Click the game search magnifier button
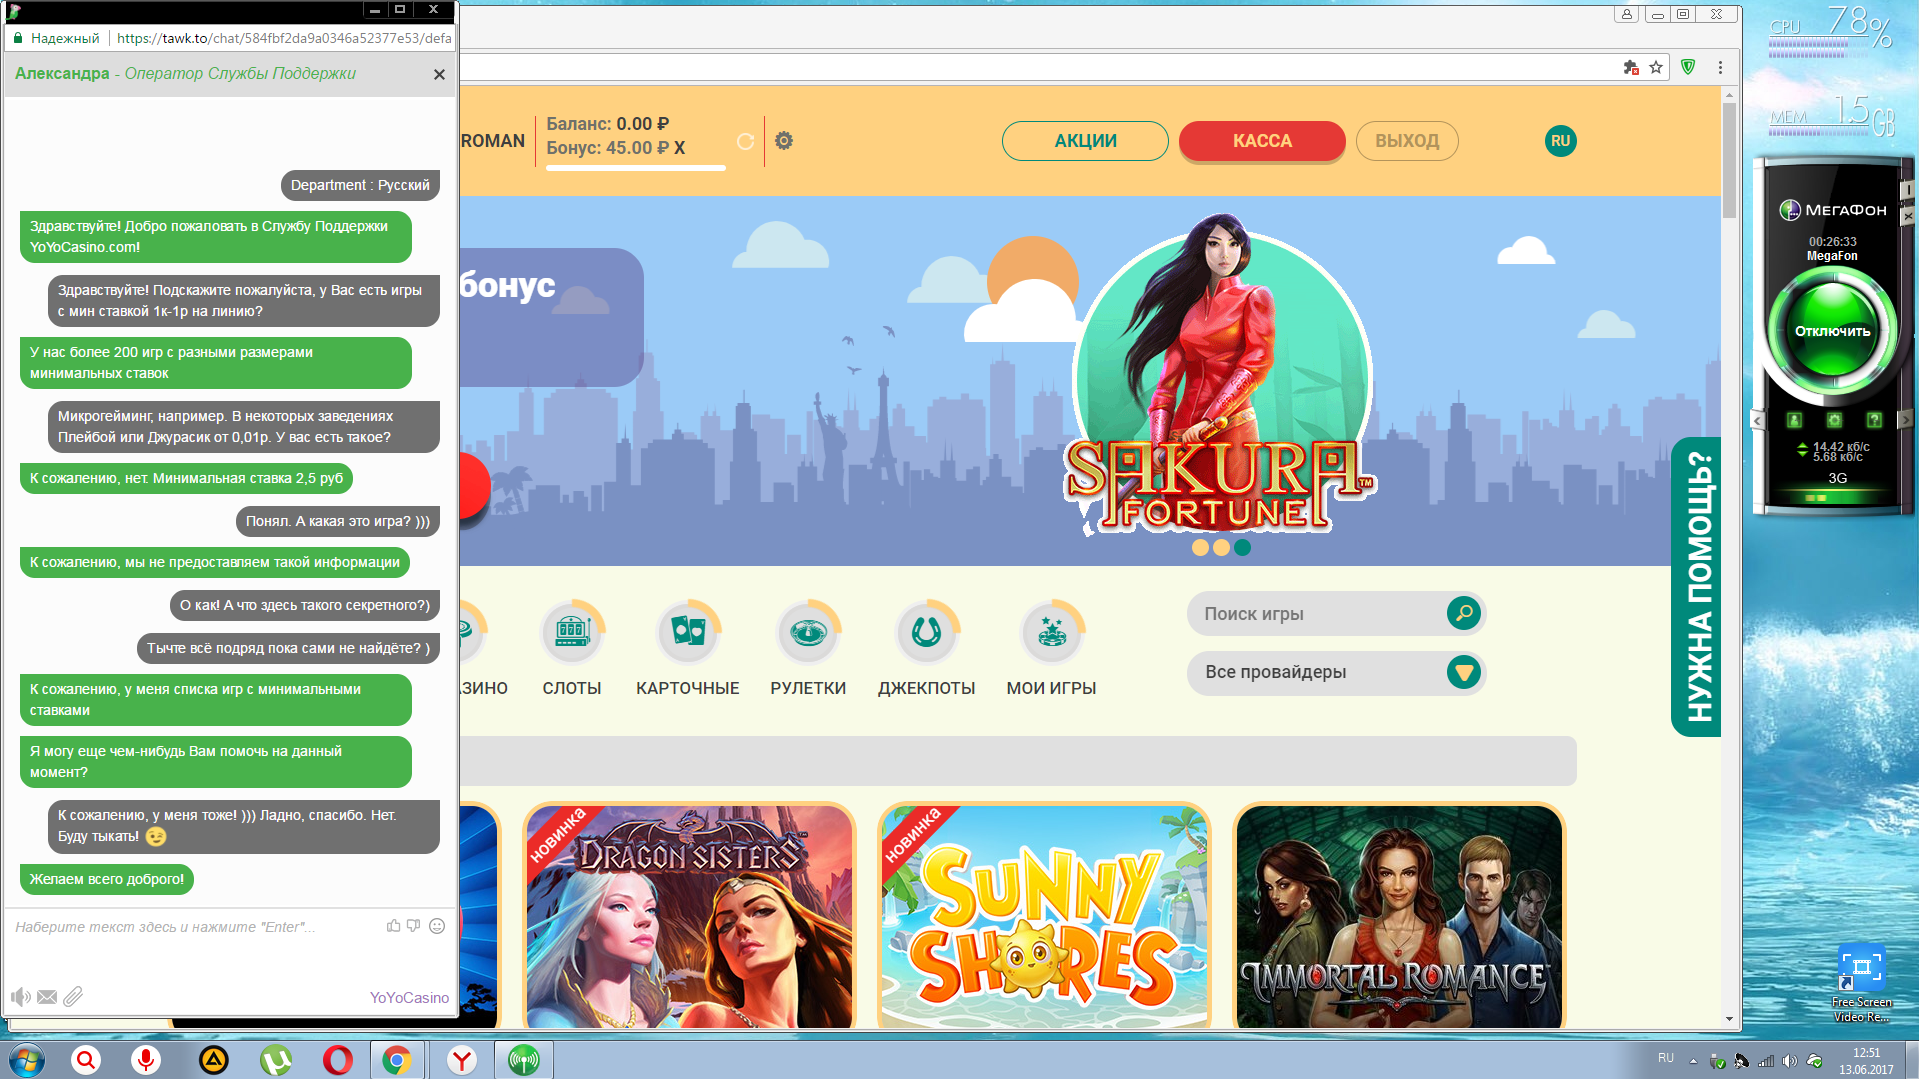 [1464, 613]
